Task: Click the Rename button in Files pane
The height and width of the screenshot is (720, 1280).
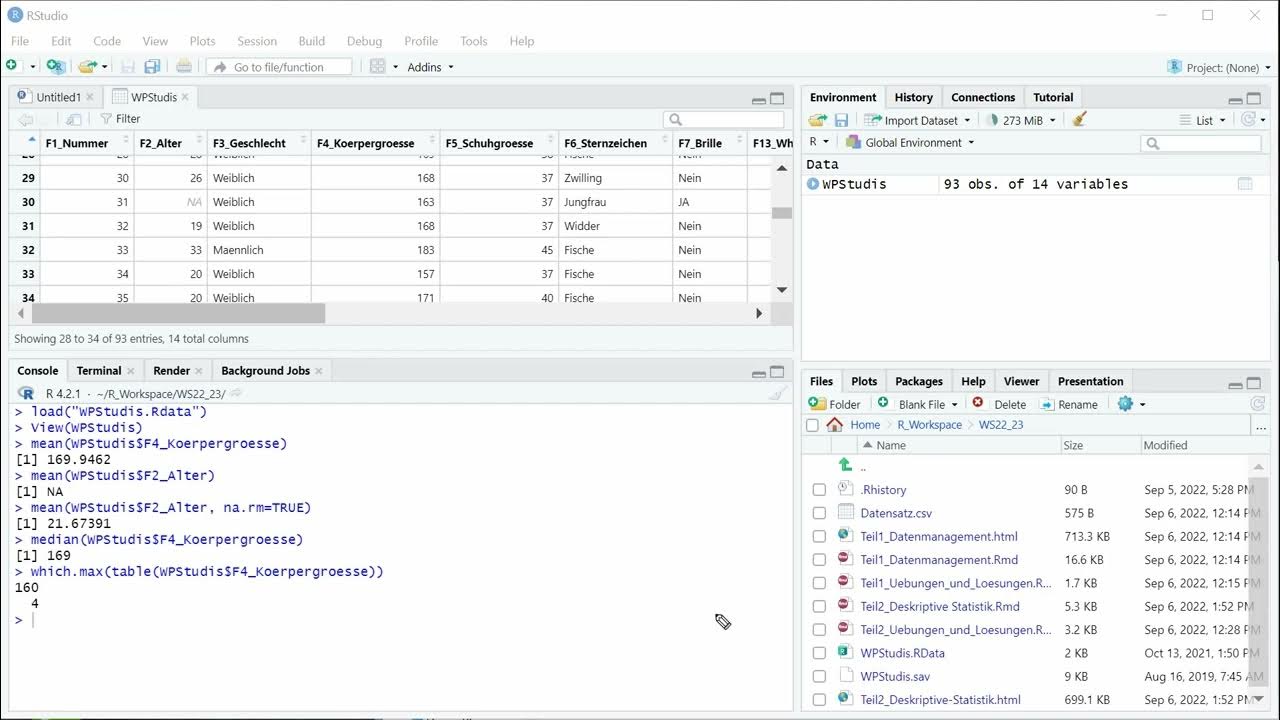Action: click(1068, 404)
